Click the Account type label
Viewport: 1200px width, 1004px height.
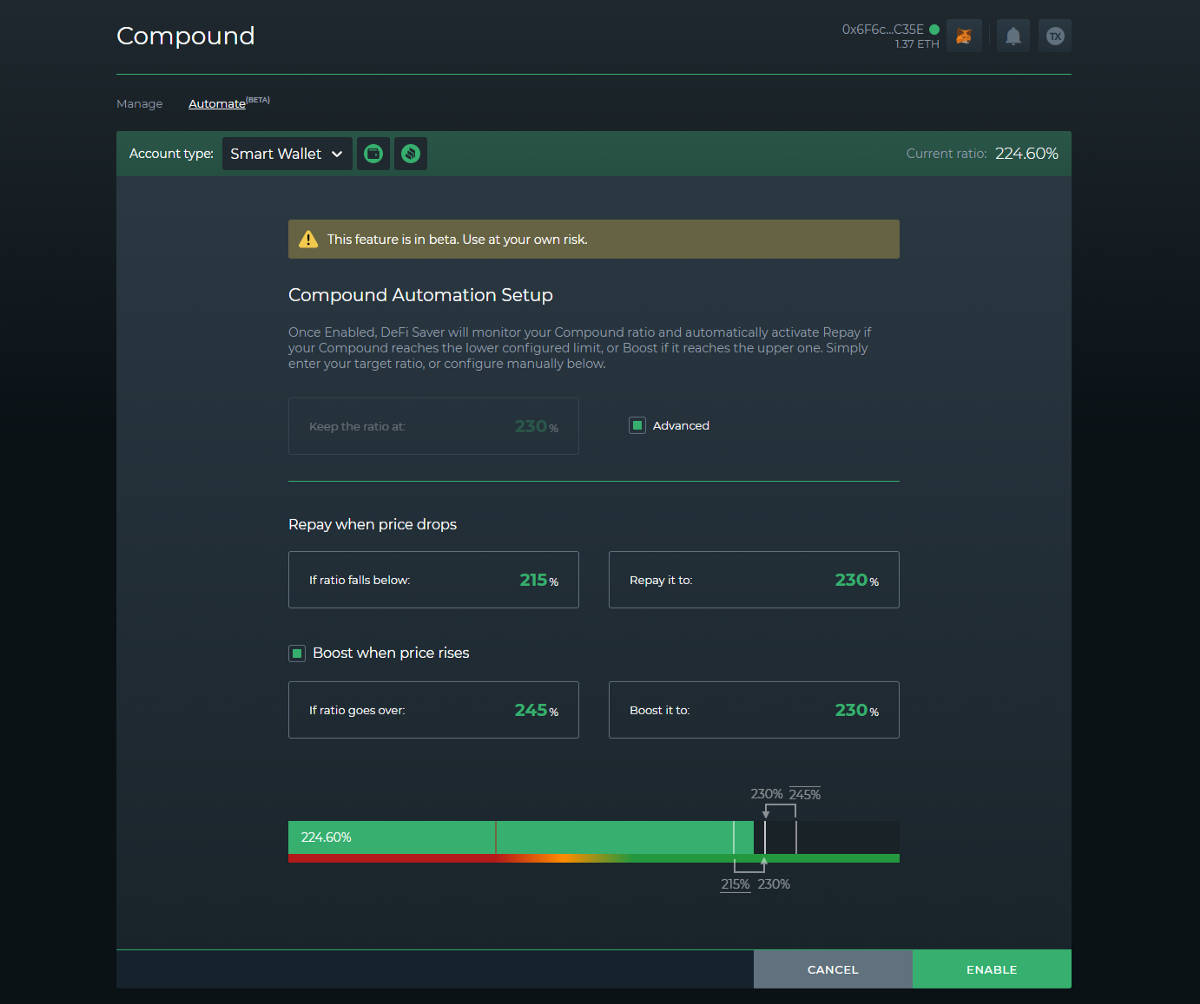tap(171, 154)
